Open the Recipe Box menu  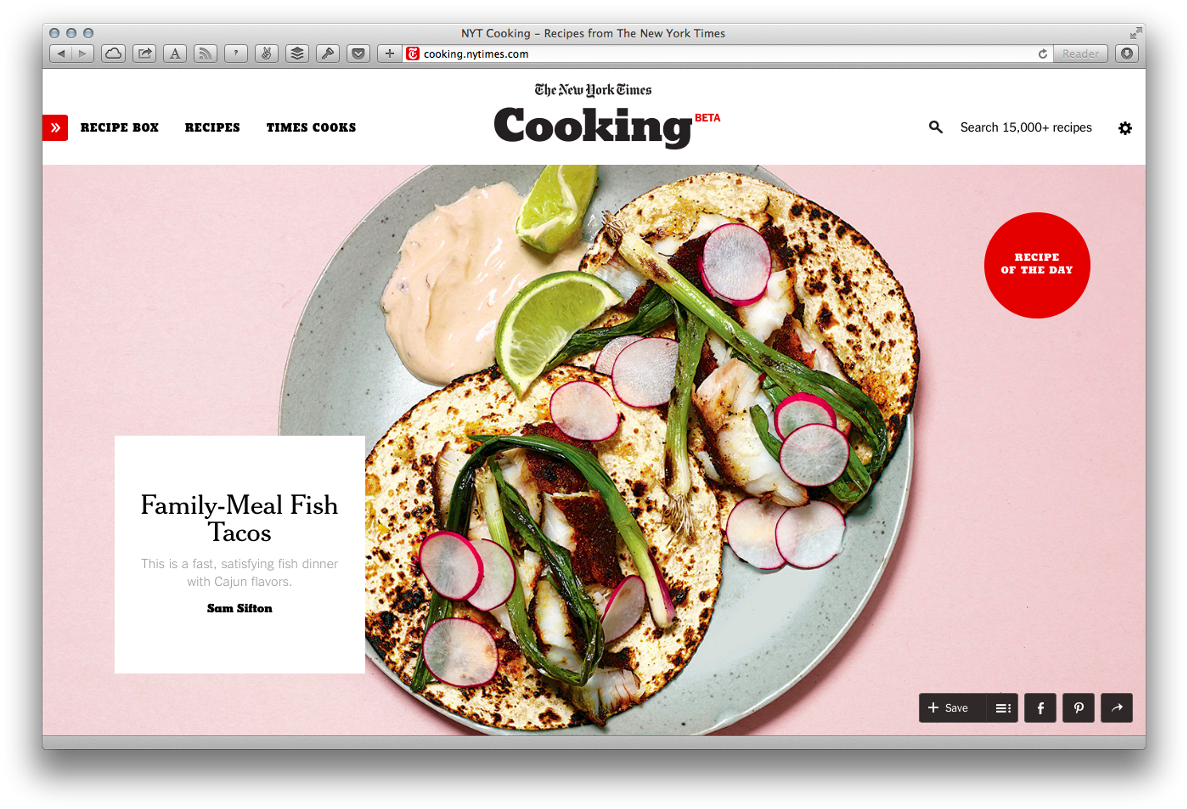120,128
